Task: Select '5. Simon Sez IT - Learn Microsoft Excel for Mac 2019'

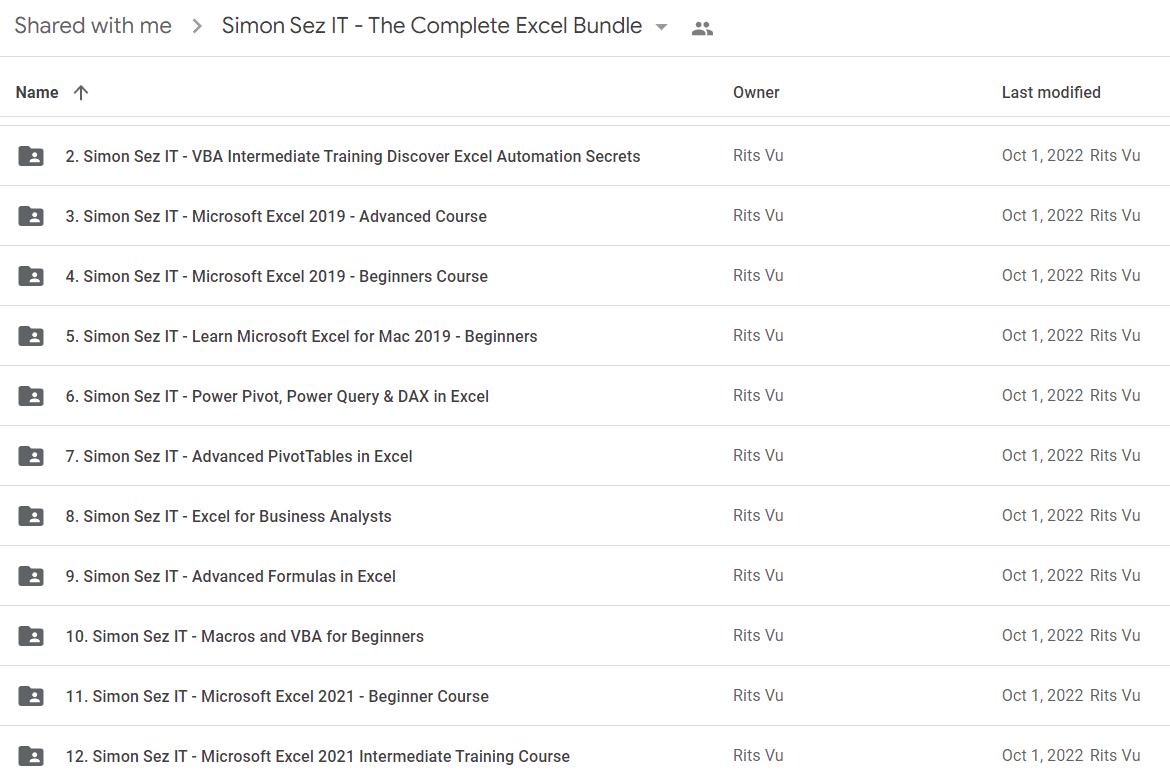Action: tap(301, 336)
